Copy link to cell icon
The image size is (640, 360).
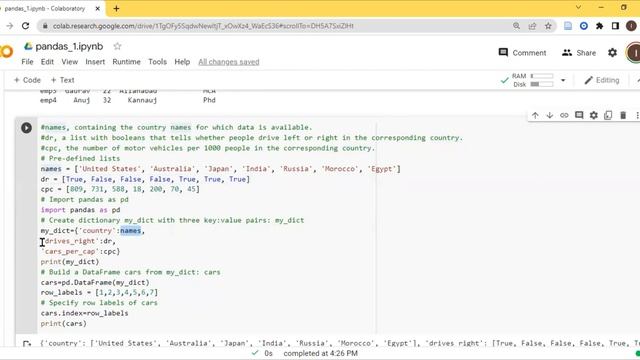[x=564, y=116]
